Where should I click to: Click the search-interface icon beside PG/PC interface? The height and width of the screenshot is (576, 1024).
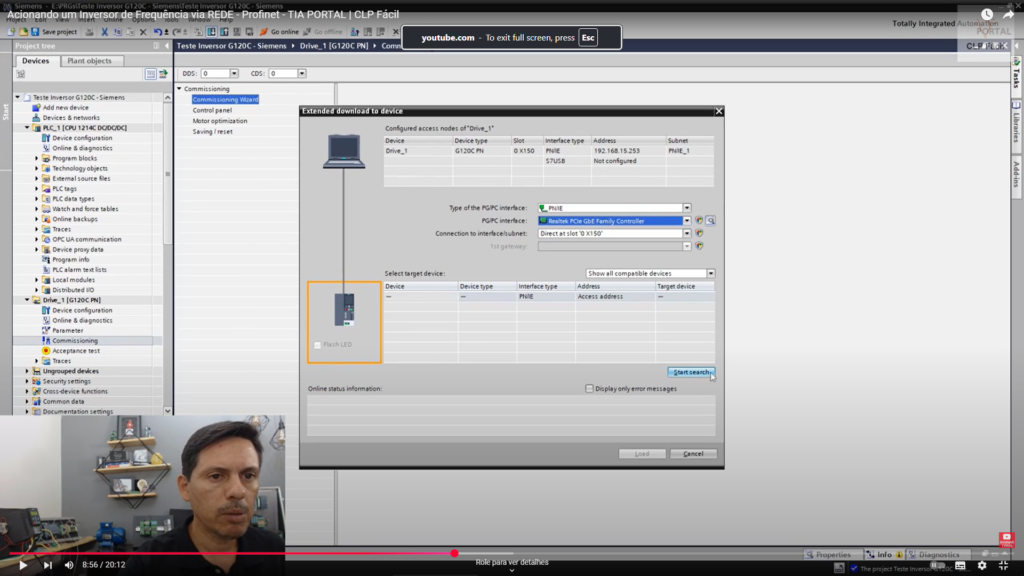click(711, 221)
